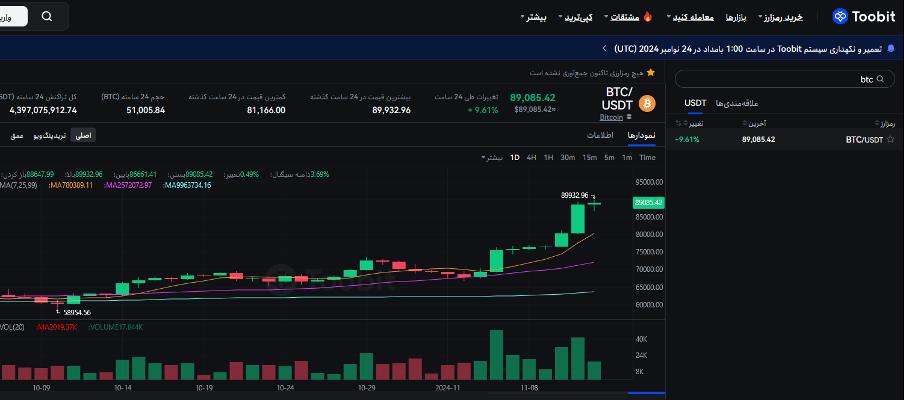Screen dimensions: 904x400
Task: Switch to علاقه‌مندی‌ها favorites tab
Action: 737,103
